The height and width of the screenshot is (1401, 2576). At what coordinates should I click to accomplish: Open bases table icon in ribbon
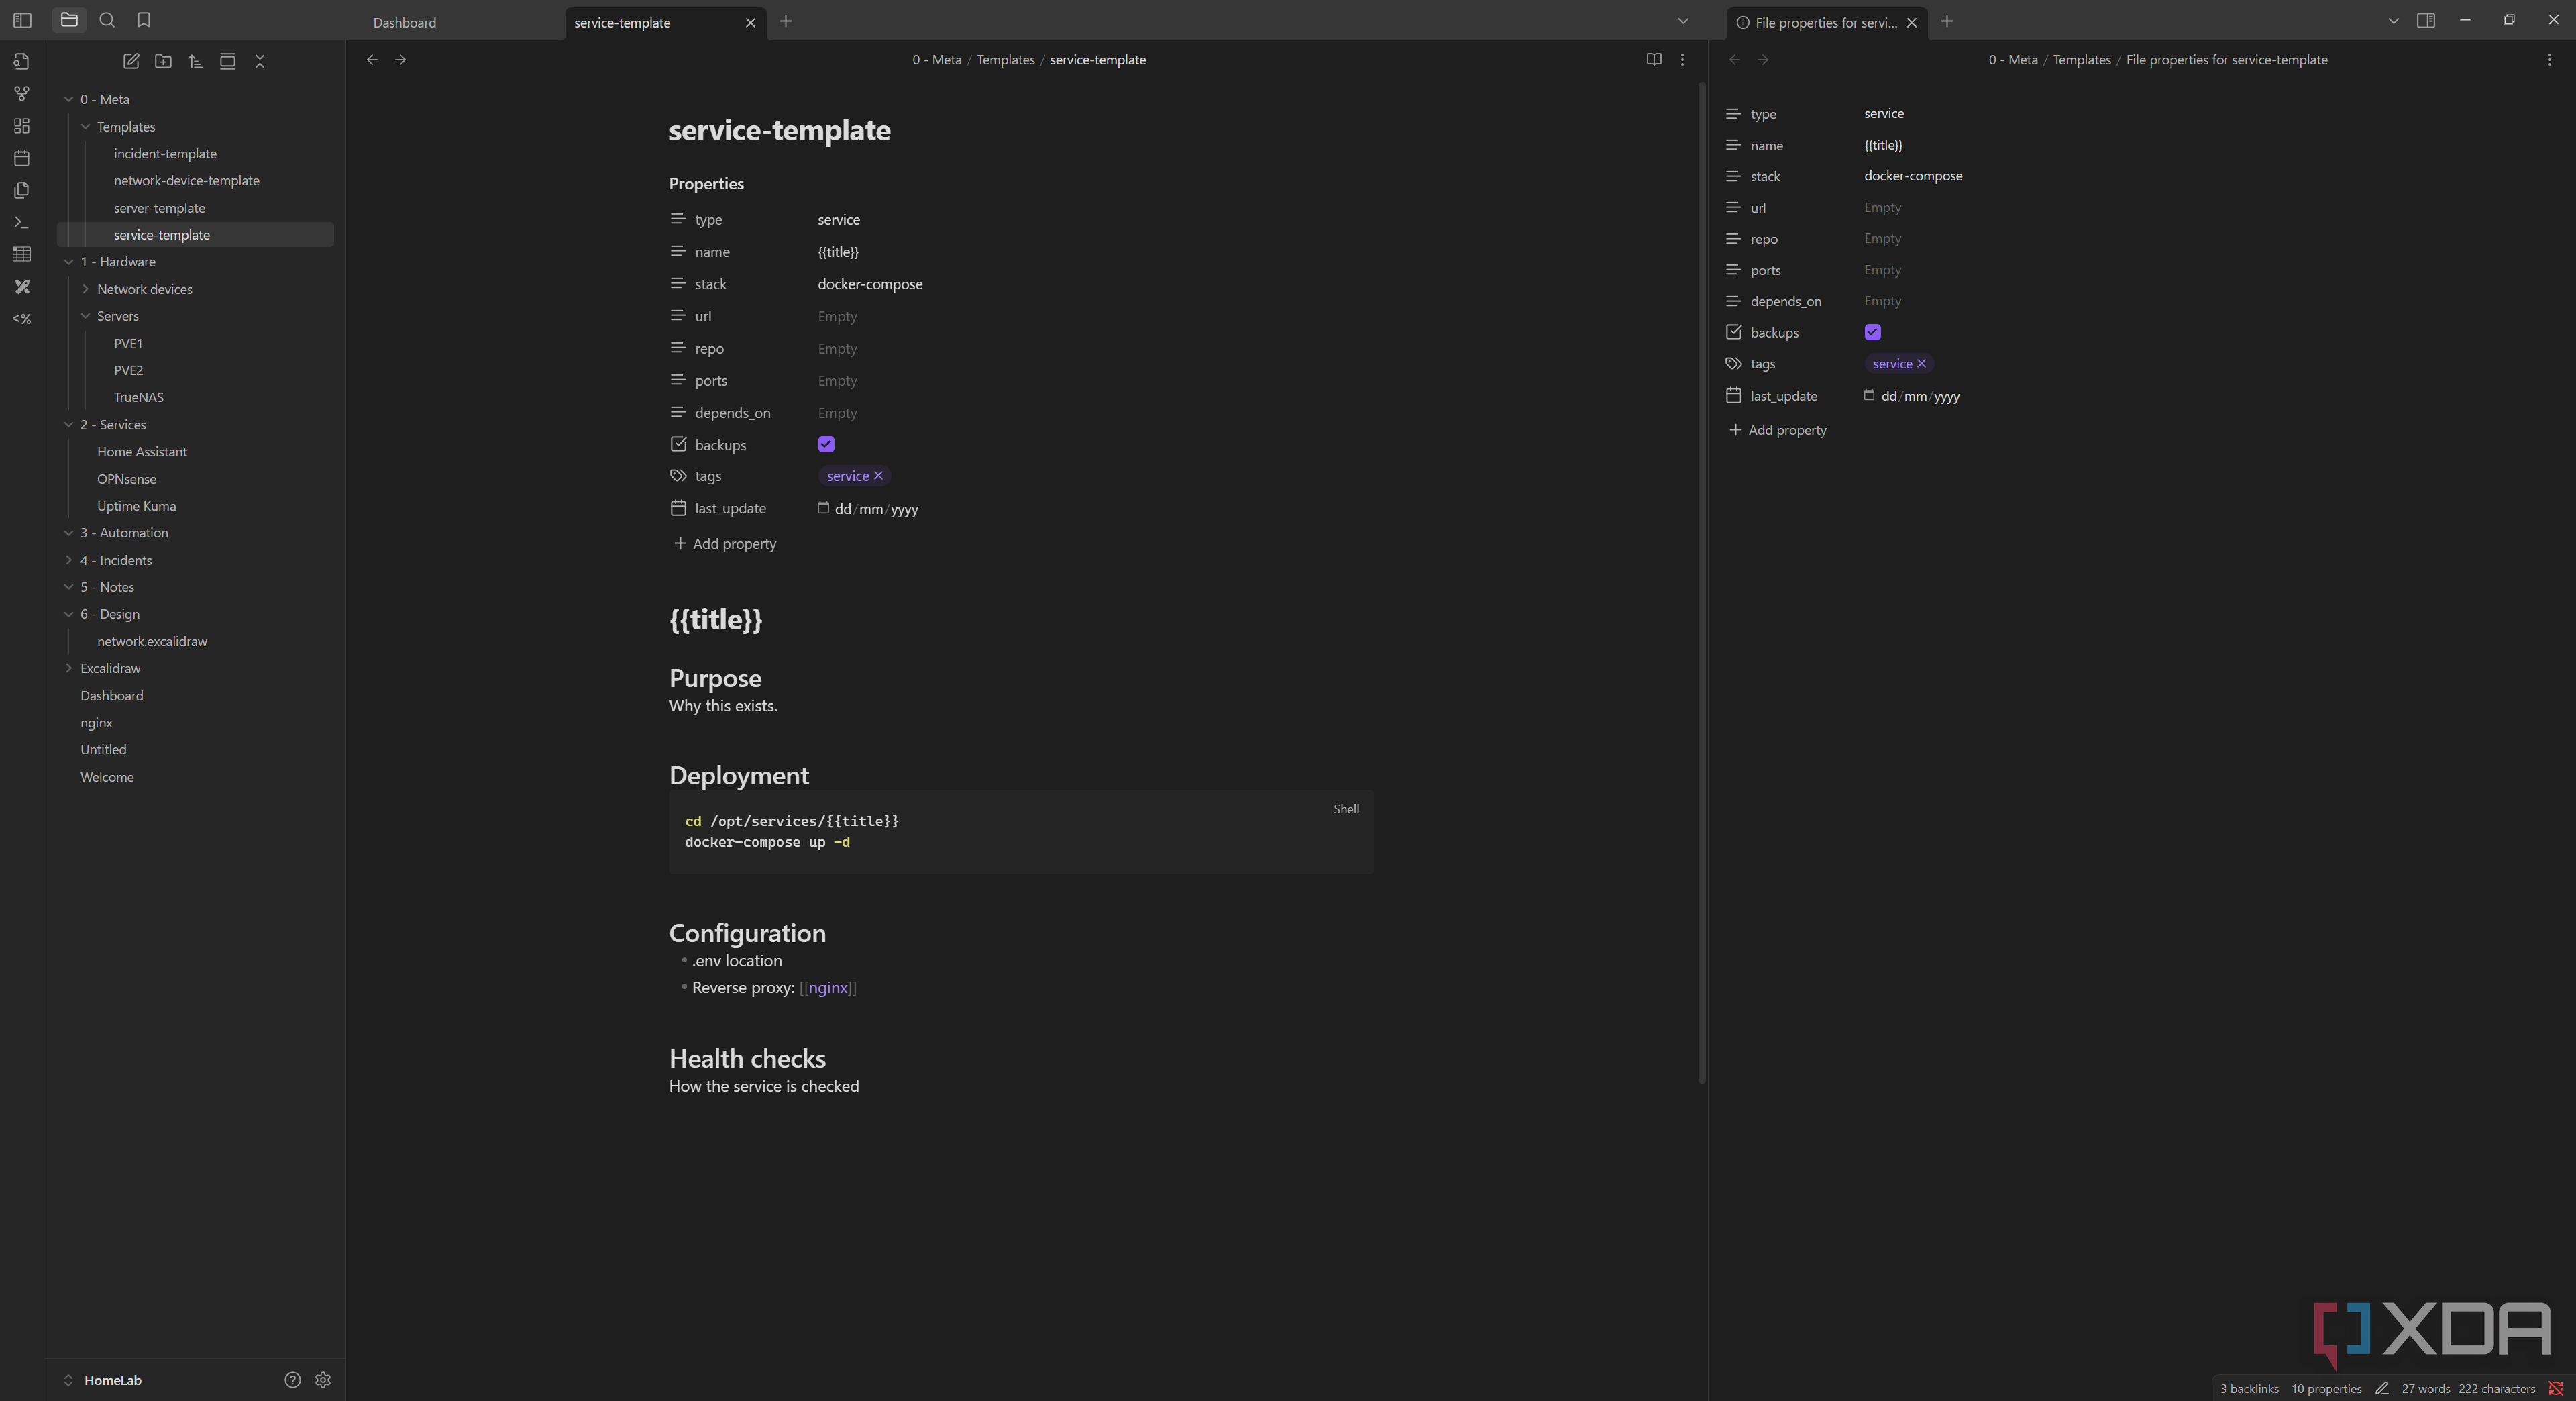(x=22, y=254)
